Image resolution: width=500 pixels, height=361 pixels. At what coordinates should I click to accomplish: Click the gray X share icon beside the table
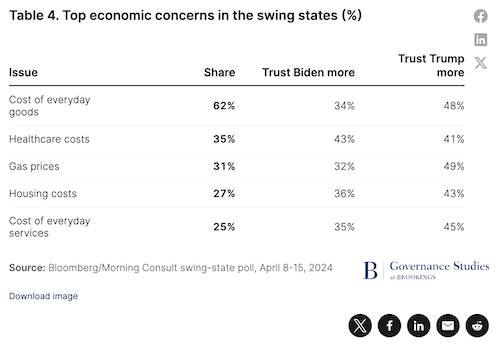click(x=480, y=63)
